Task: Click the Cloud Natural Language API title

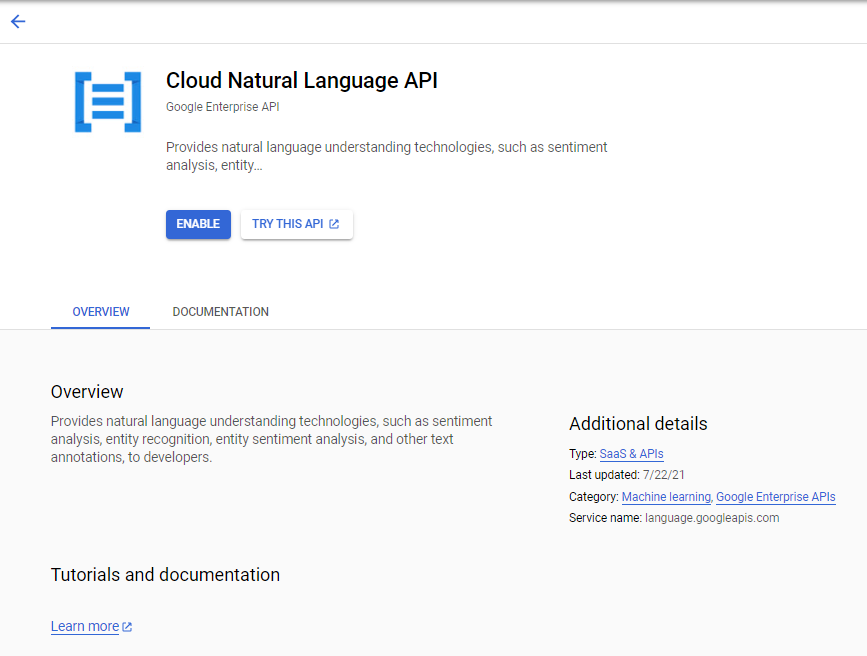Action: (302, 80)
